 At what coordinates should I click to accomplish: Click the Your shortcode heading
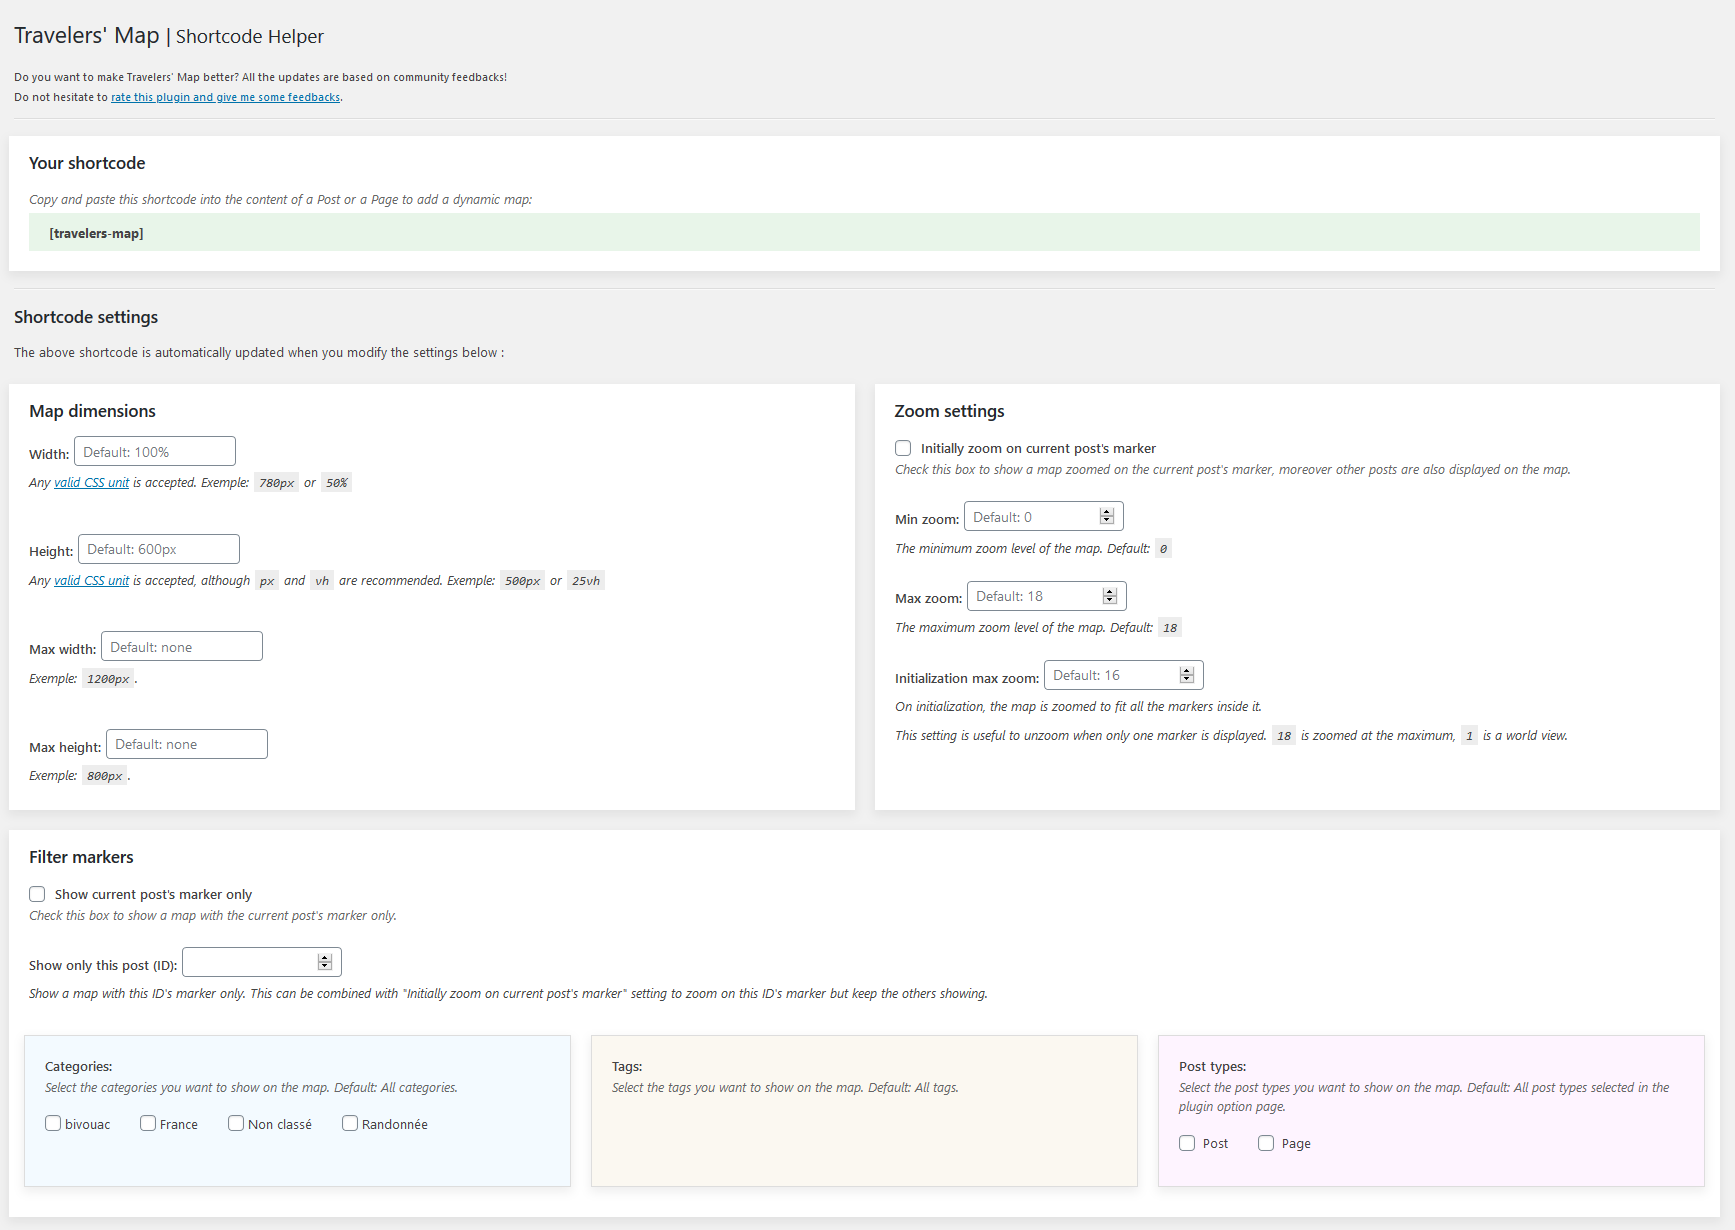click(x=87, y=163)
